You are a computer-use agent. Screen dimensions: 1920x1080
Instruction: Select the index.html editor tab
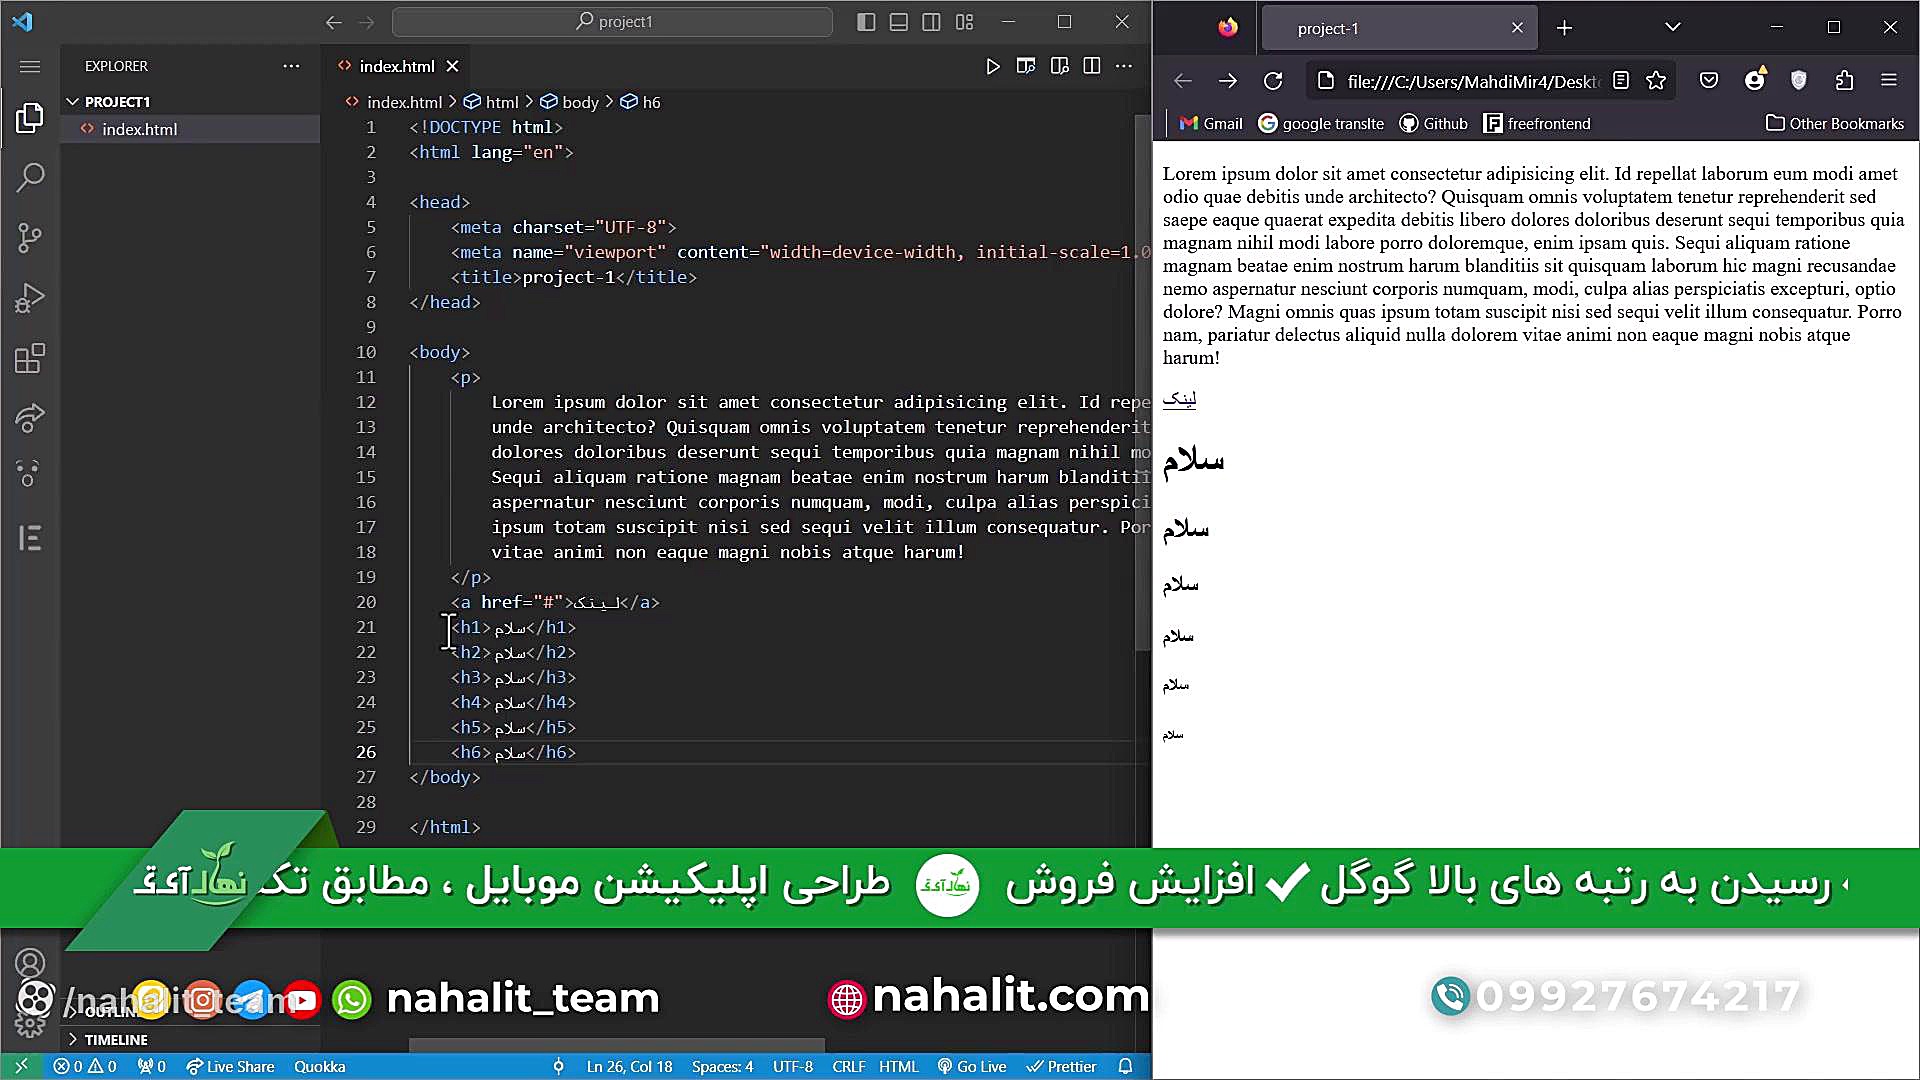point(397,66)
